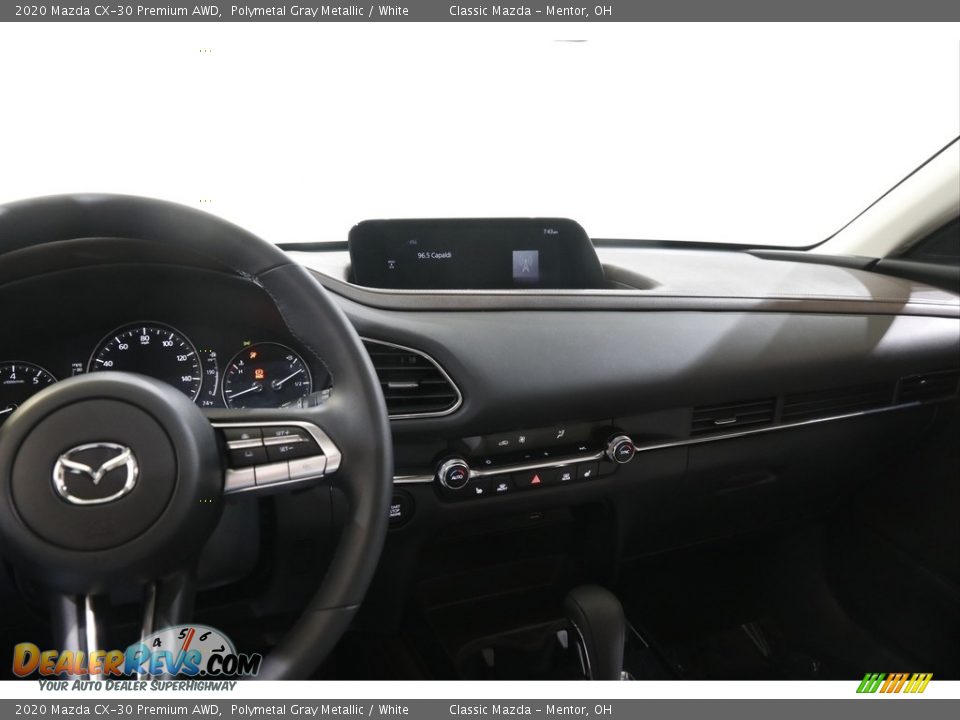Click the Mazda emblem on steering wheel
The height and width of the screenshot is (720, 960).
click(x=95, y=473)
